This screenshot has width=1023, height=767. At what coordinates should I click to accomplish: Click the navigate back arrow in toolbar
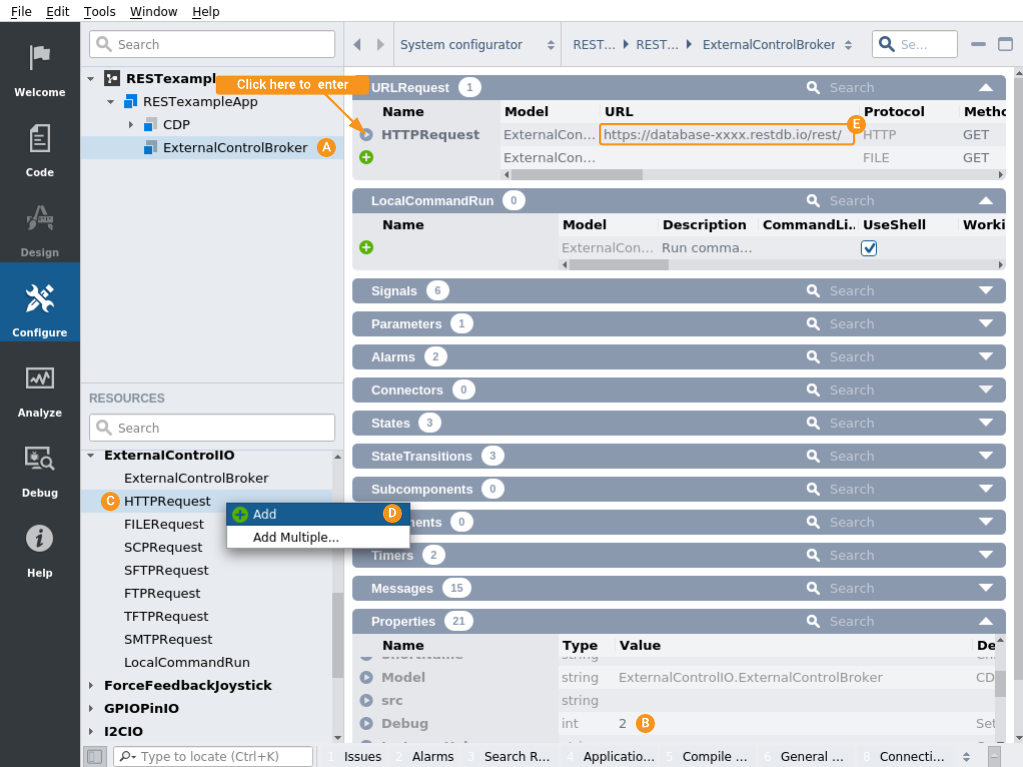click(x=358, y=45)
